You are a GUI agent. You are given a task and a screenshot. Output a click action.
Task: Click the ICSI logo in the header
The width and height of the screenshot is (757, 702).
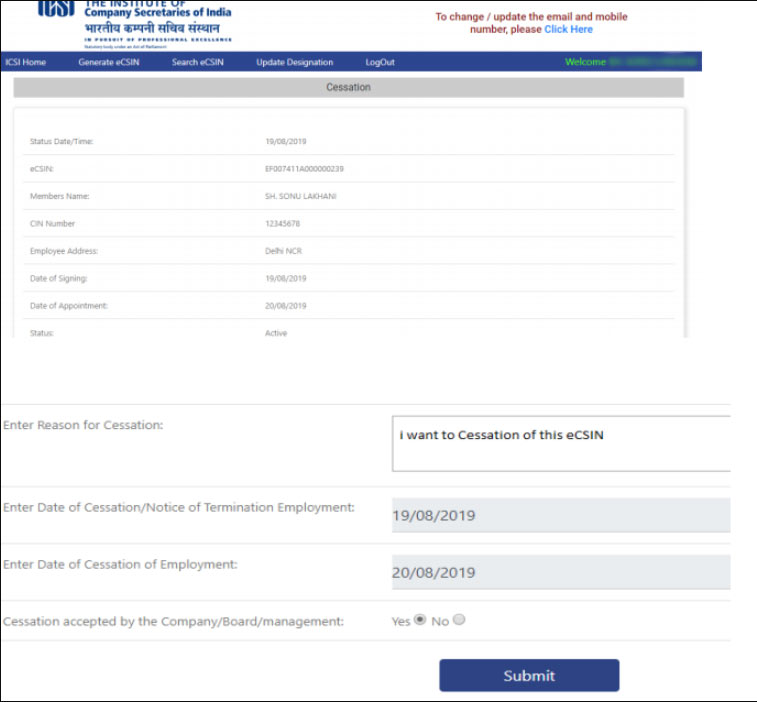click(57, 12)
